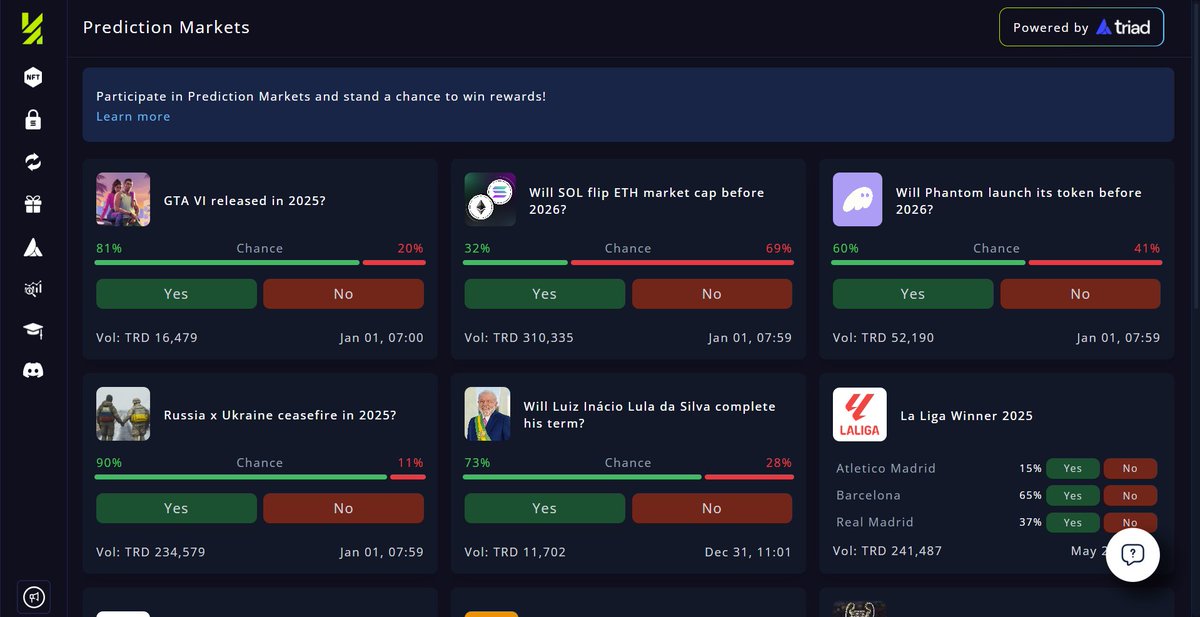Bet No on Barcelona
The width and height of the screenshot is (1200, 617).
tap(1130, 495)
